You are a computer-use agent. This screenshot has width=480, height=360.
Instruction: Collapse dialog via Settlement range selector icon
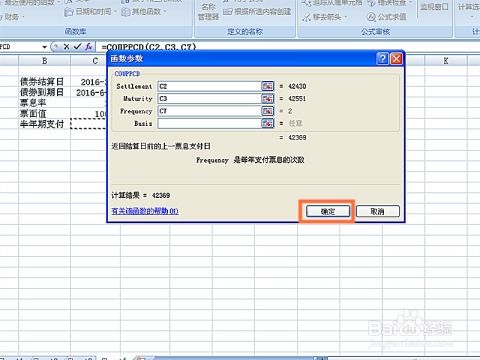tap(267, 86)
